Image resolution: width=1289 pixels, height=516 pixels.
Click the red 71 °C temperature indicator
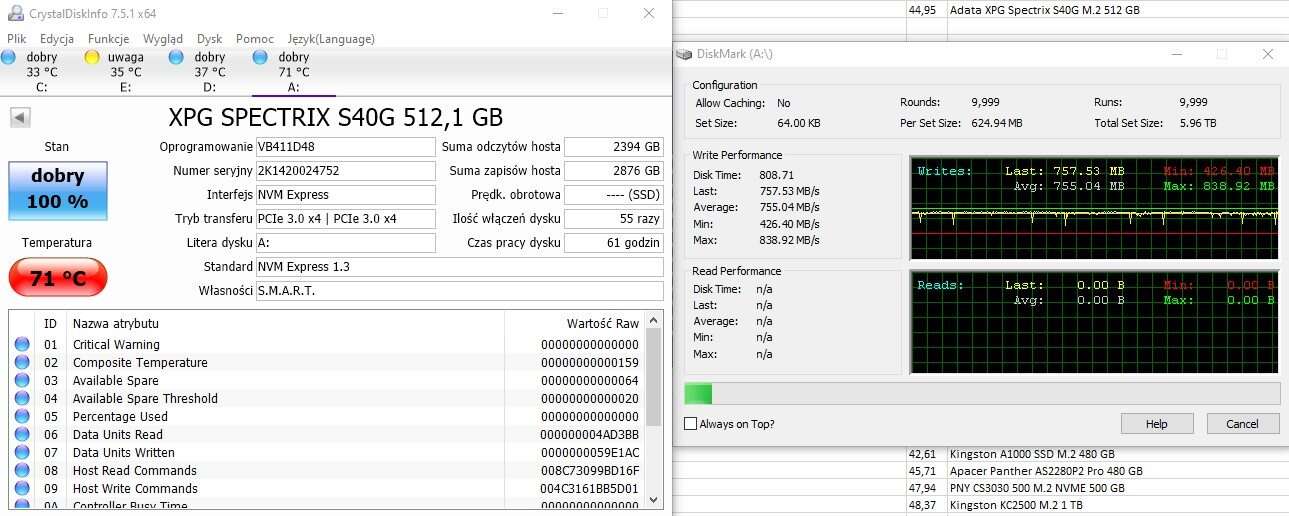57,278
